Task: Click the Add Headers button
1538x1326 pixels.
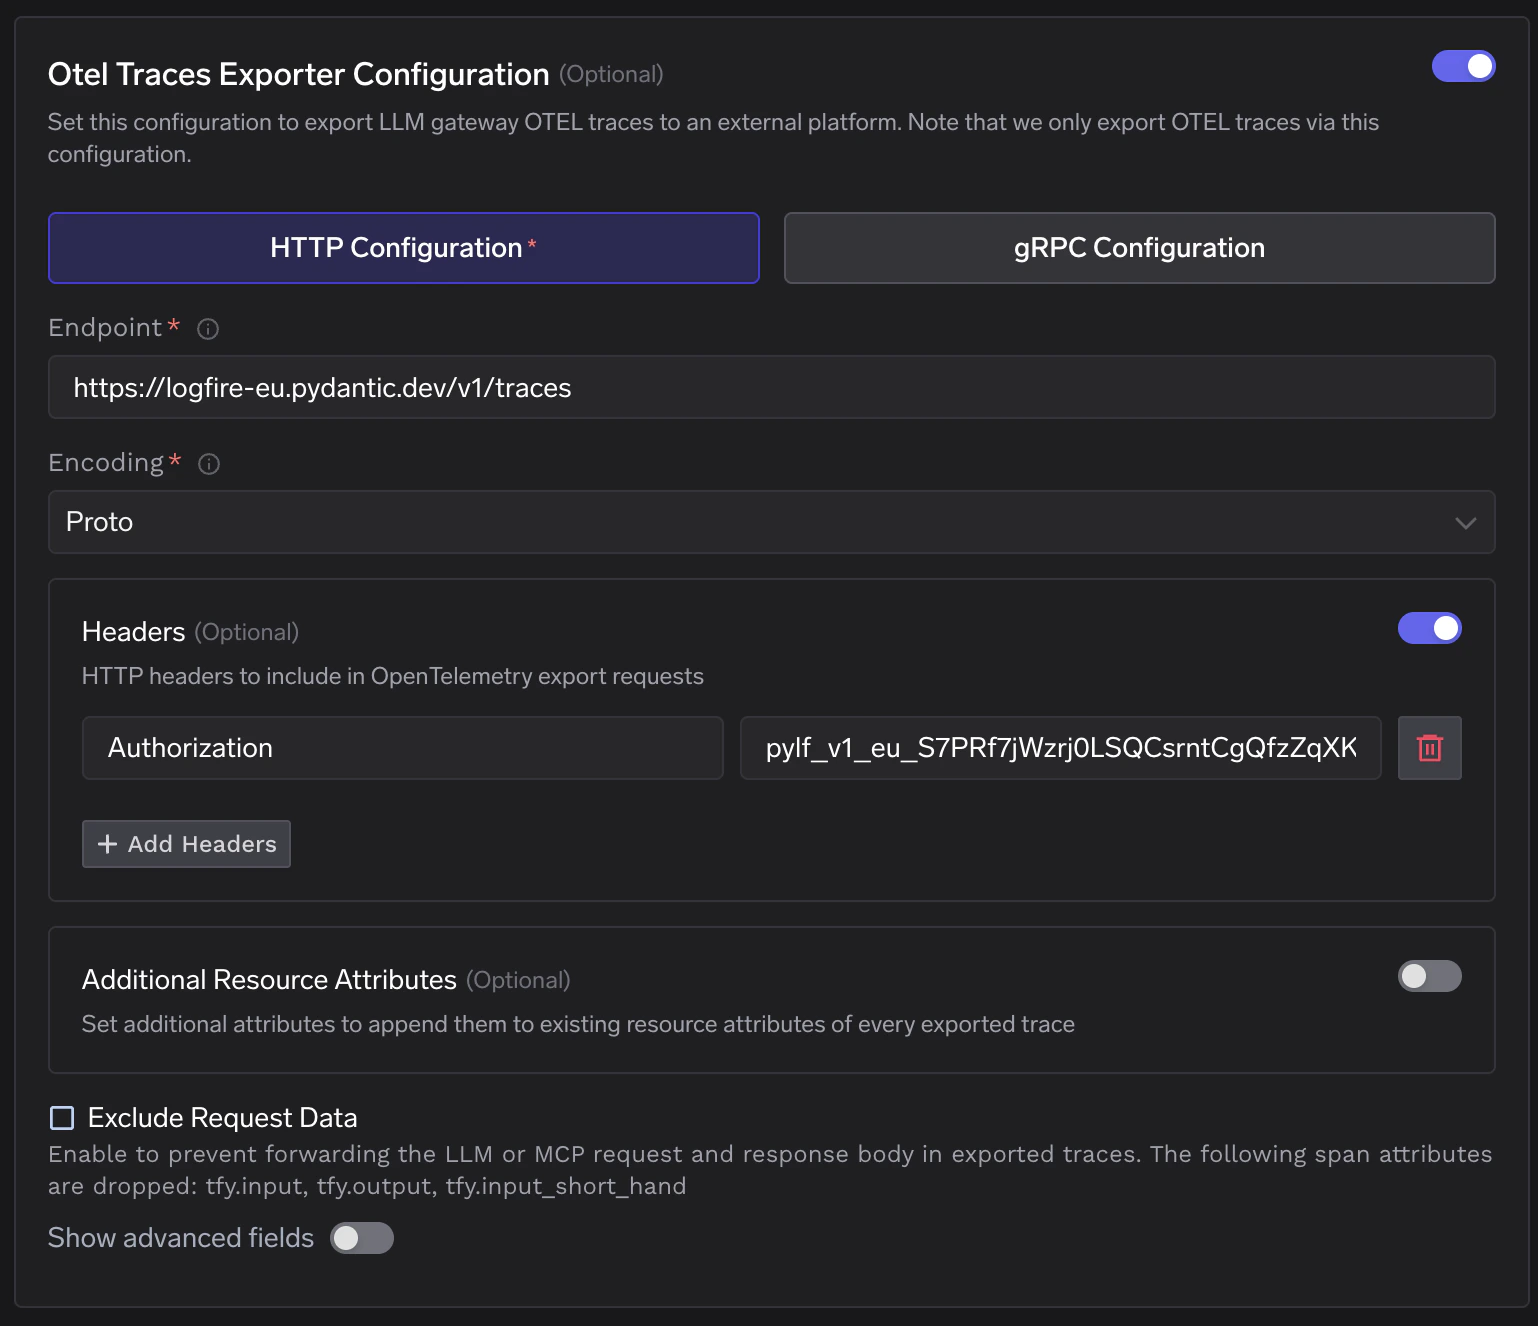Action: (x=186, y=844)
